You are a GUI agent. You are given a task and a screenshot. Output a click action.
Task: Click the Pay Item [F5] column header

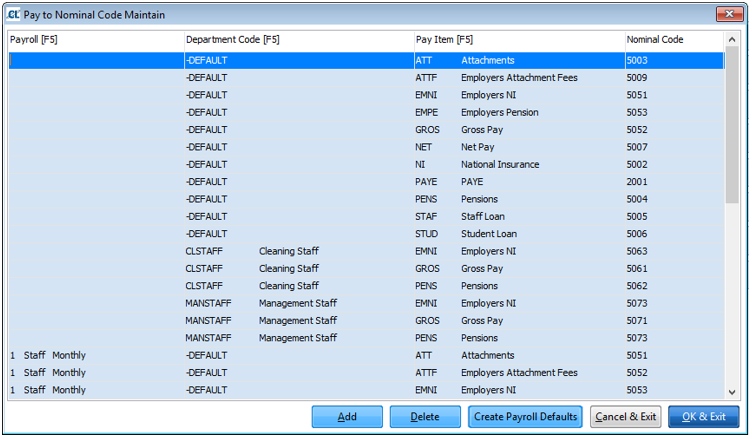click(x=517, y=40)
